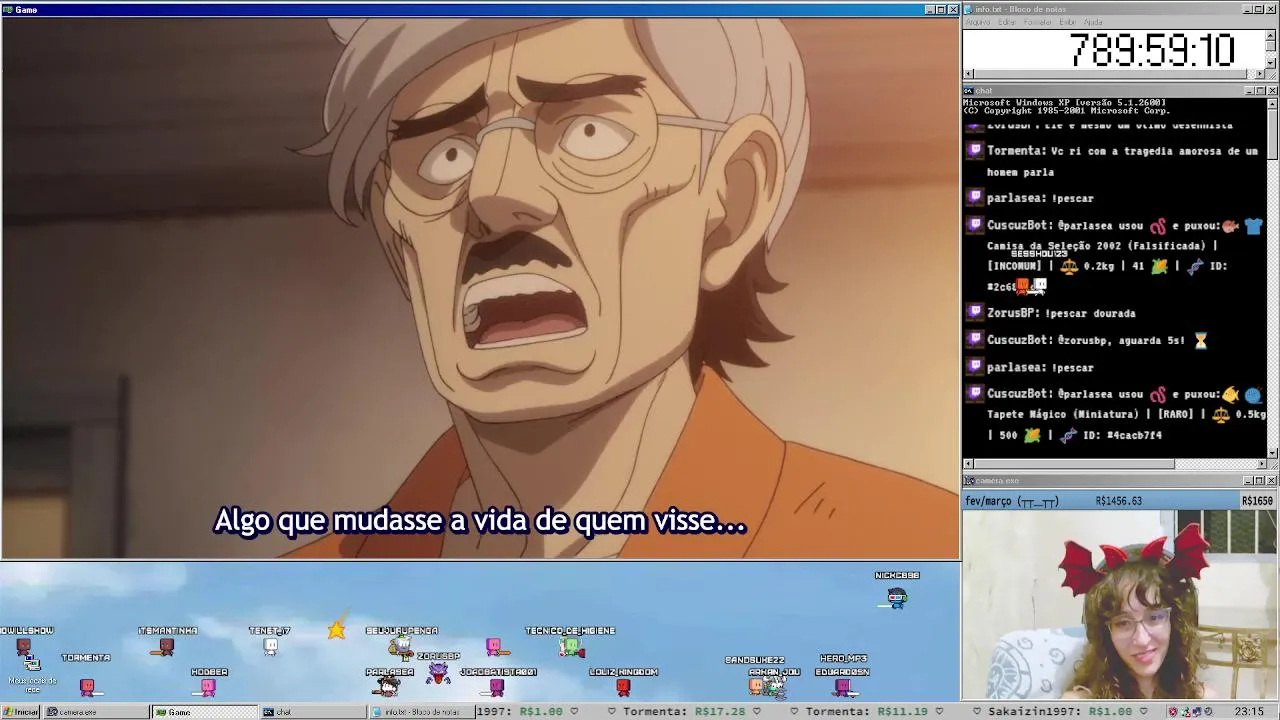Click the chat window scroll down arrow
This screenshot has width=1280, height=720.
[x=1272, y=453]
